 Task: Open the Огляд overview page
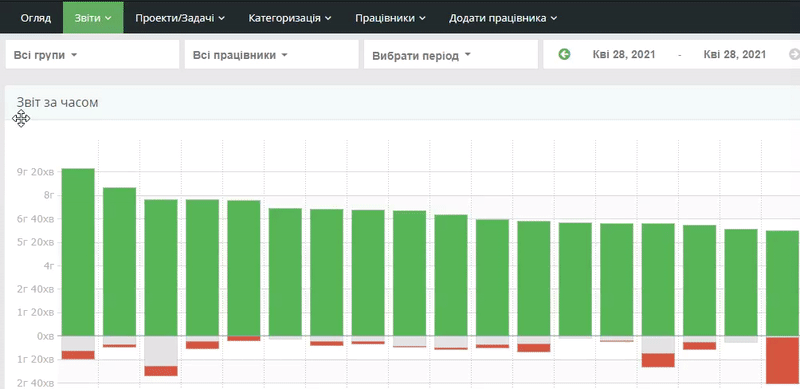[x=36, y=18]
